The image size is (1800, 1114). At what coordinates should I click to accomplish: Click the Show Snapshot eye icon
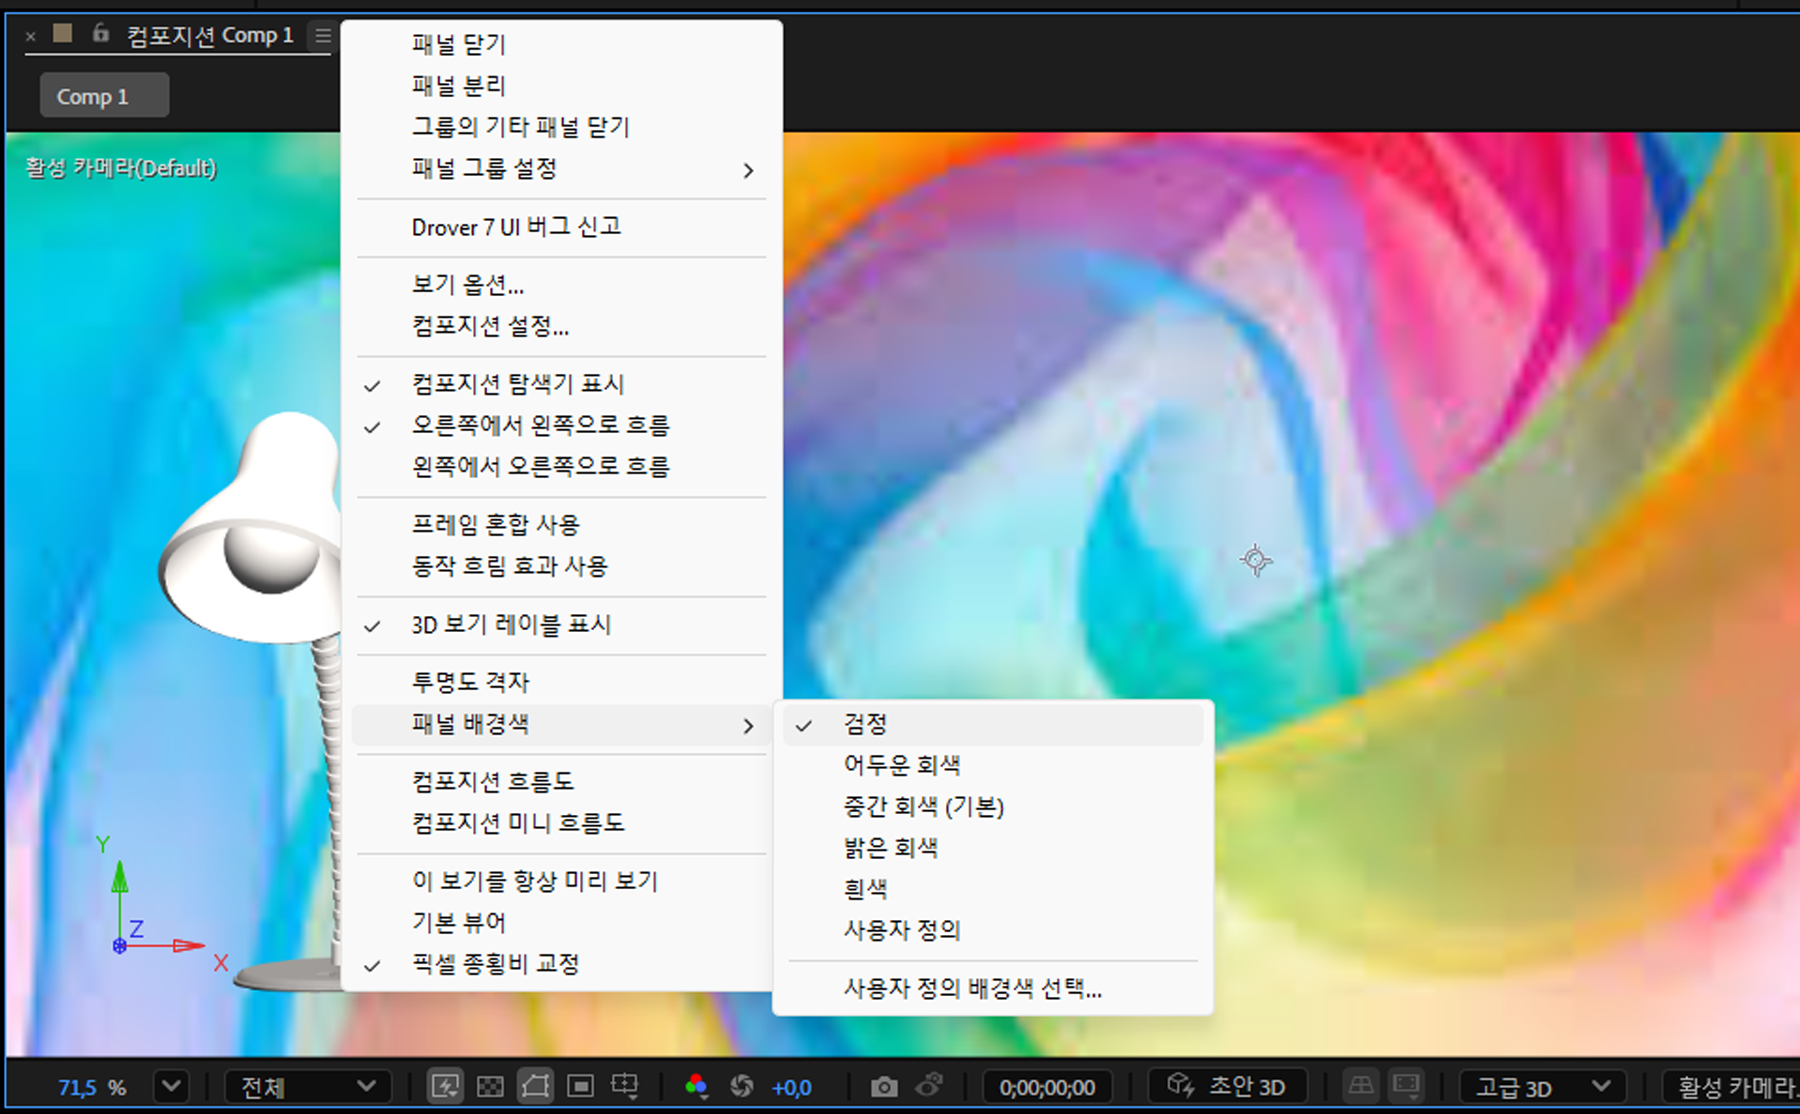click(x=929, y=1087)
